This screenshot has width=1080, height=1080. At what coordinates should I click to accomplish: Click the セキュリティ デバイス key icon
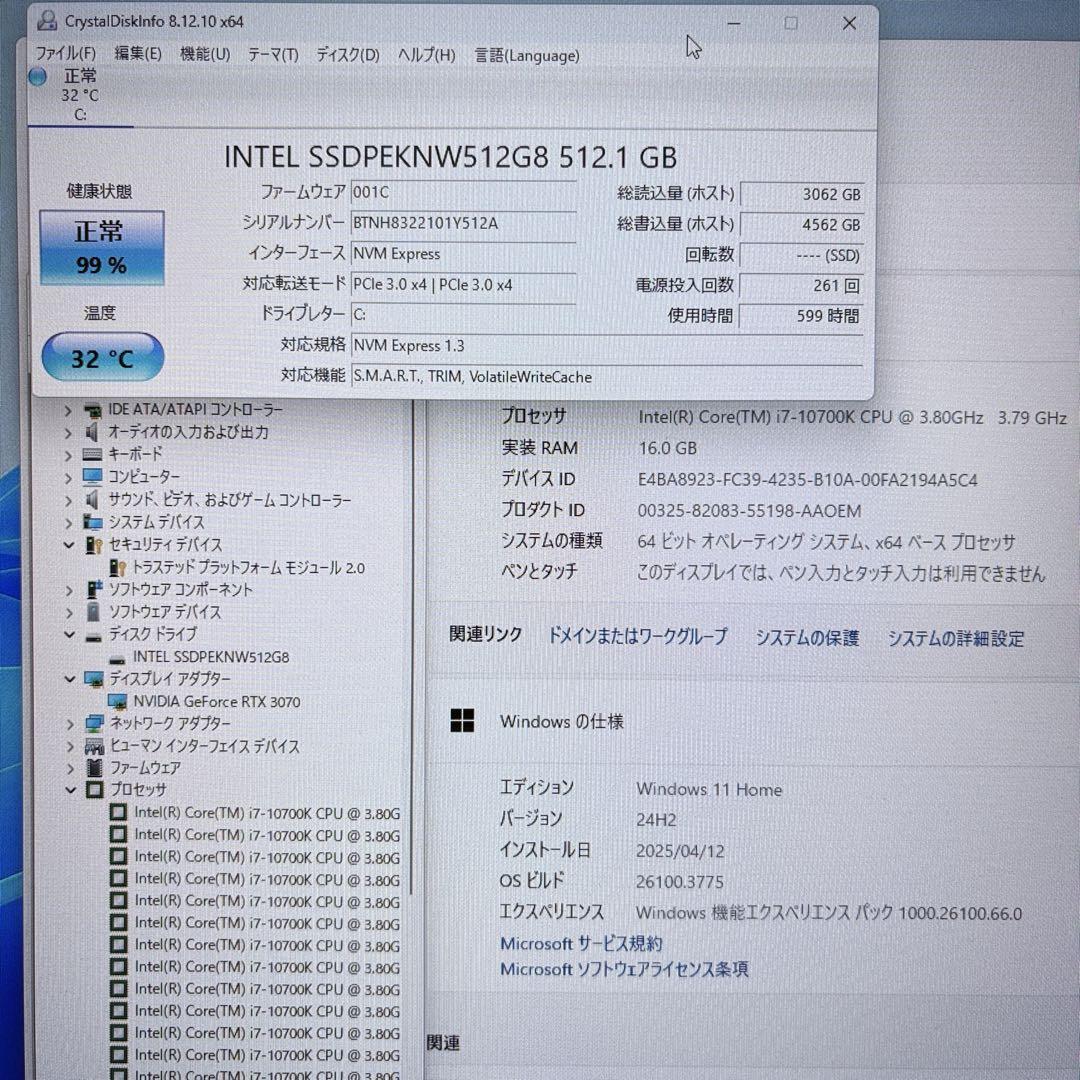click(x=93, y=545)
